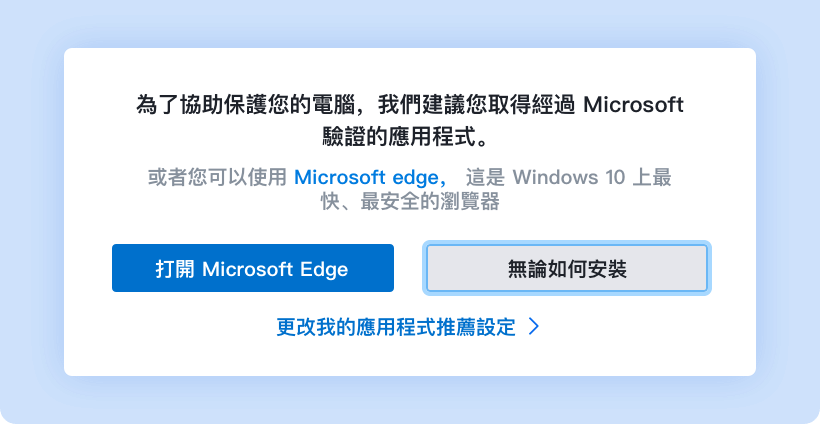Open the blue Microsoft edge hyperlink
This screenshot has height=424, width=820.
pyautogui.click(x=370, y=178)
